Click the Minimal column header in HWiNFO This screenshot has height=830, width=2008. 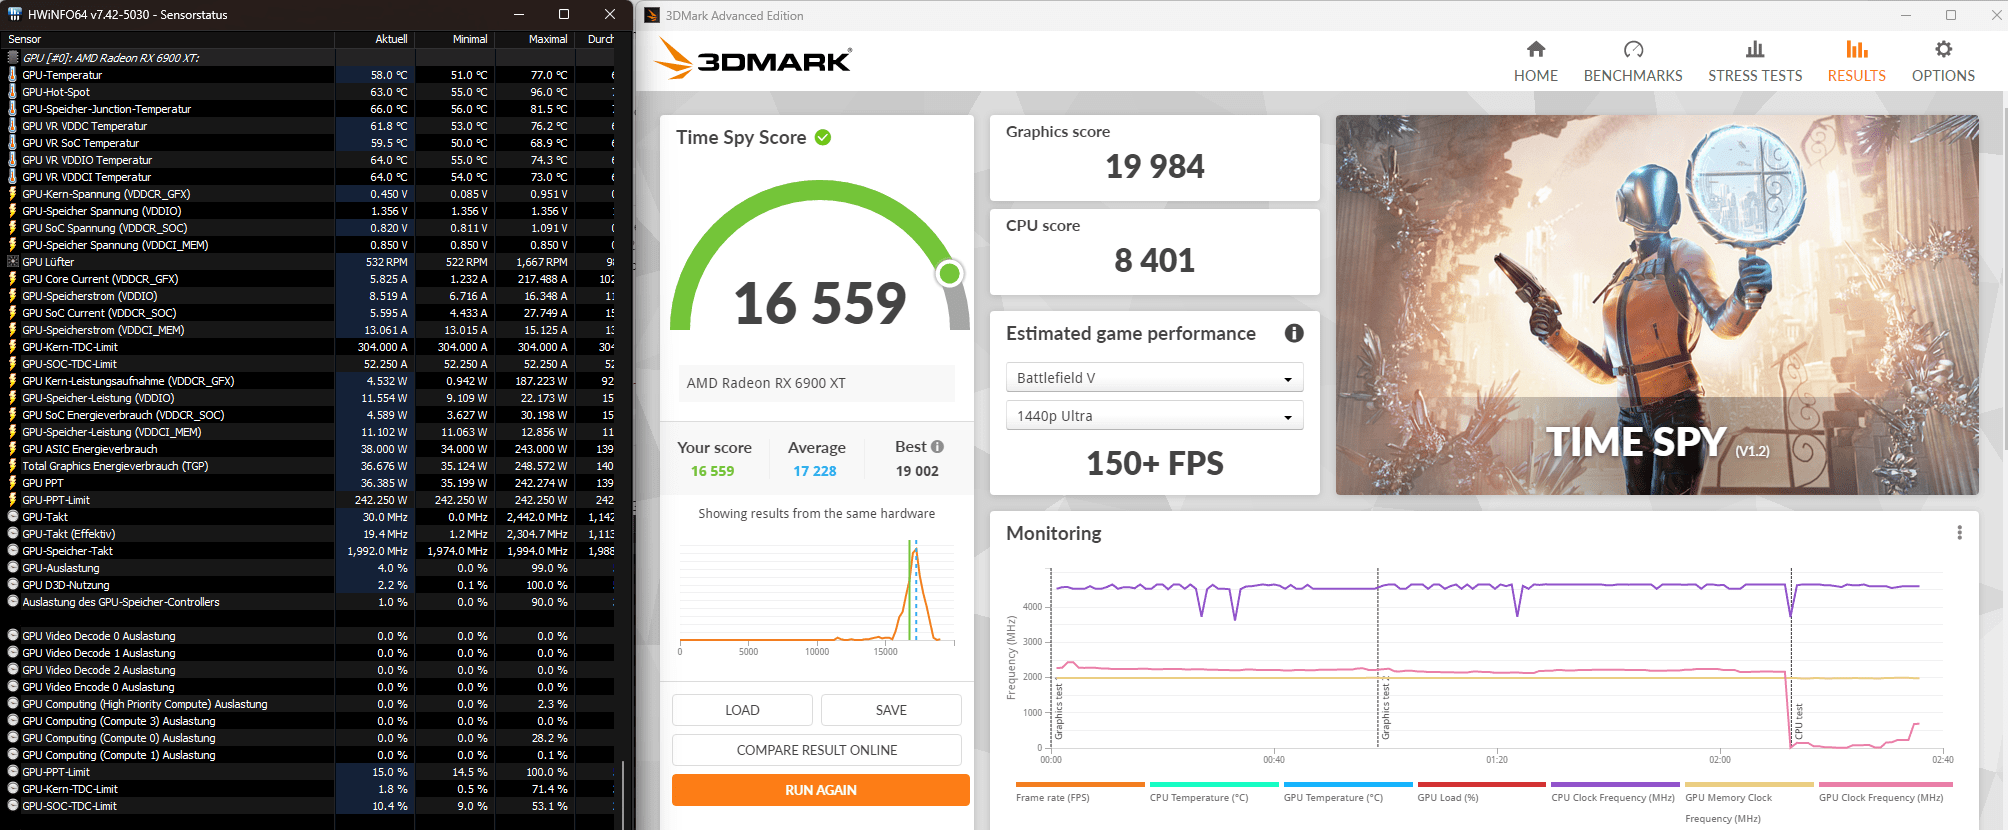(454, 39)
